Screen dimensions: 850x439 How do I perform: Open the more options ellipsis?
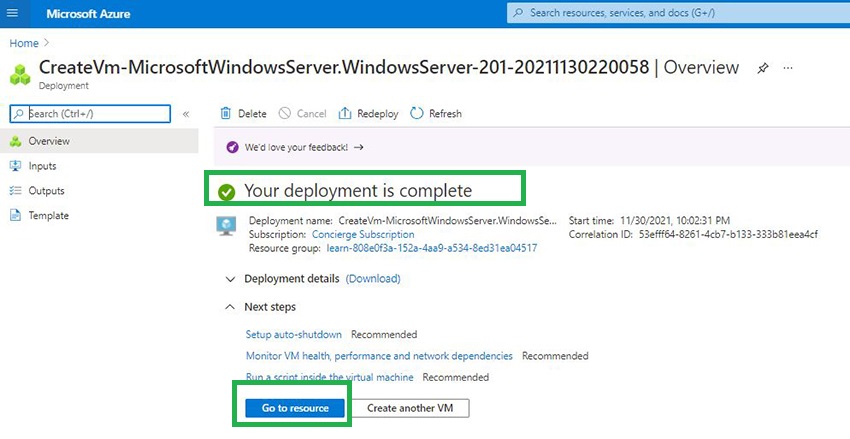(x=788, y=68)
